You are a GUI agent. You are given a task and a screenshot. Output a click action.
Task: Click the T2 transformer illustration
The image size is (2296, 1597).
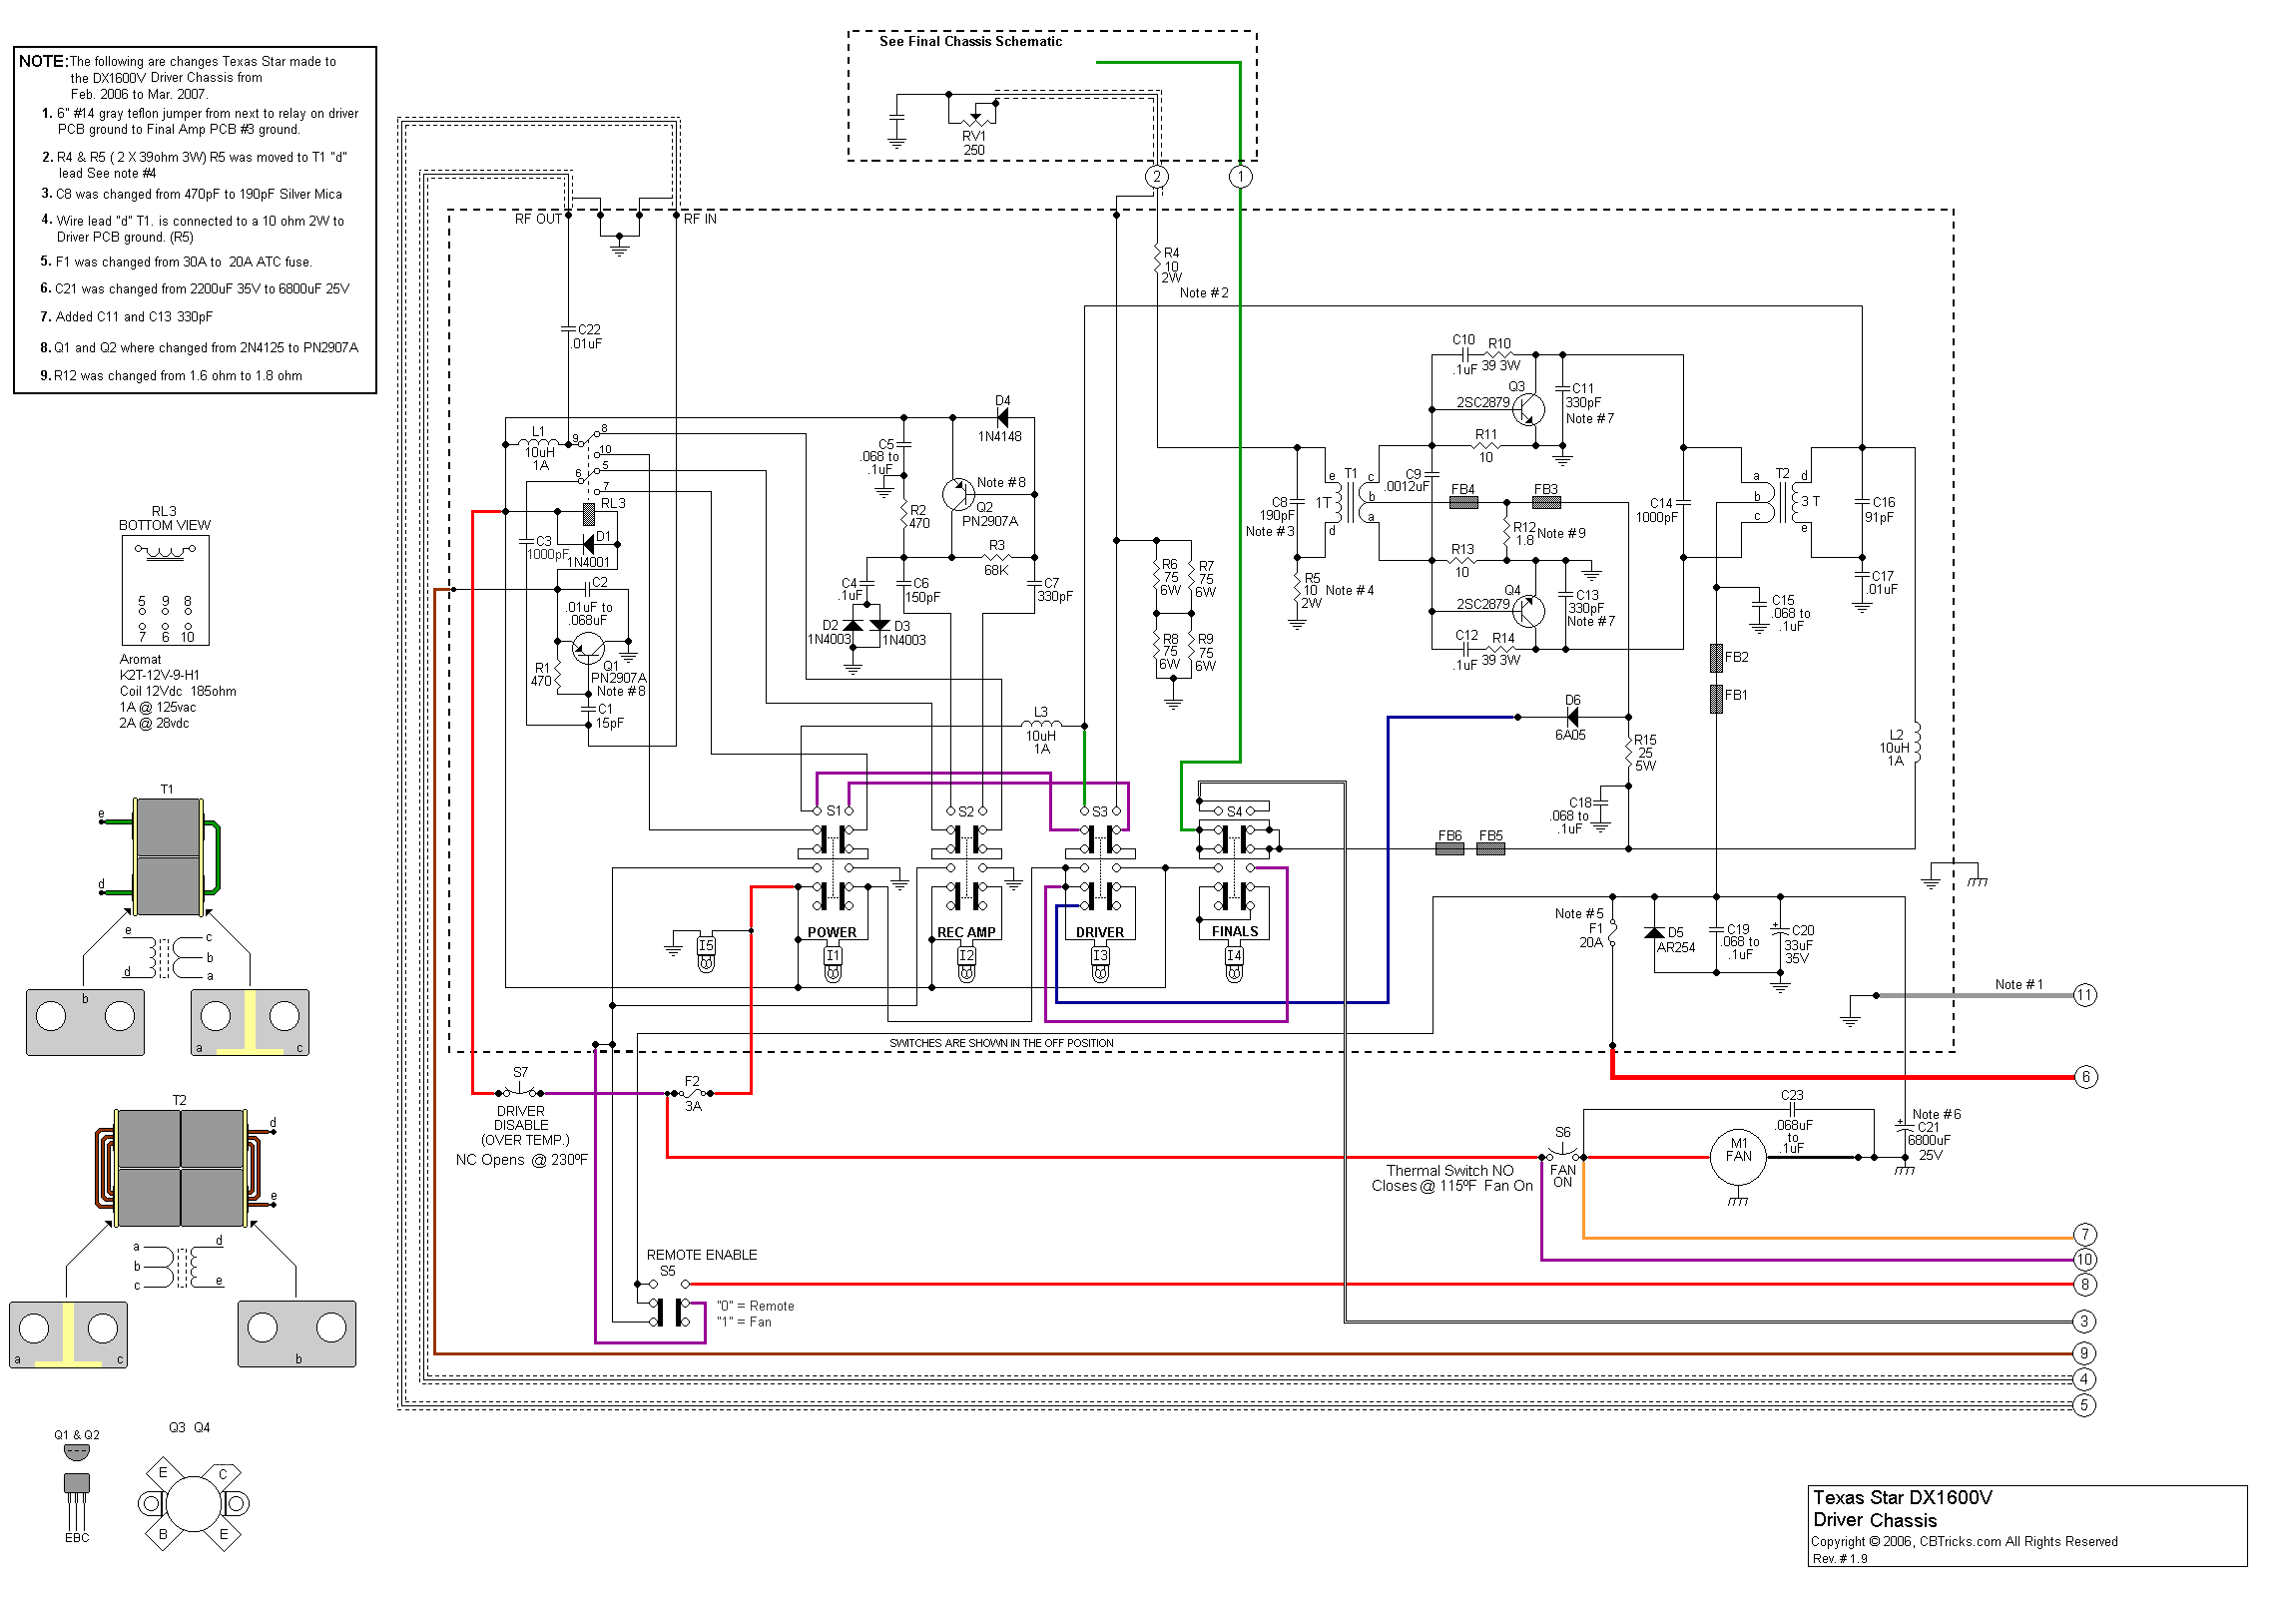[x=181, y=1168]
